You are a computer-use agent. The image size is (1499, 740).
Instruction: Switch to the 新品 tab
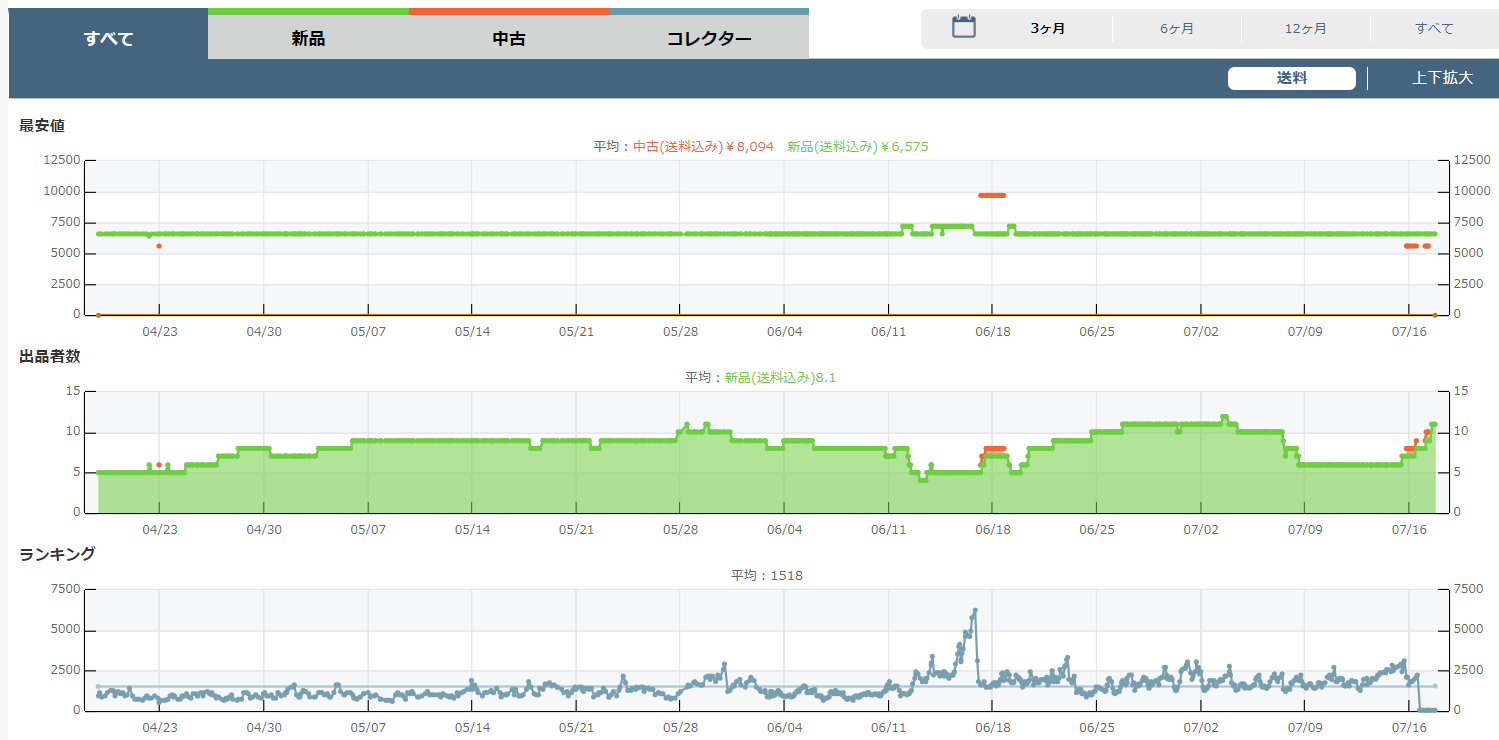pyautogui.click(x=308, y=39)
